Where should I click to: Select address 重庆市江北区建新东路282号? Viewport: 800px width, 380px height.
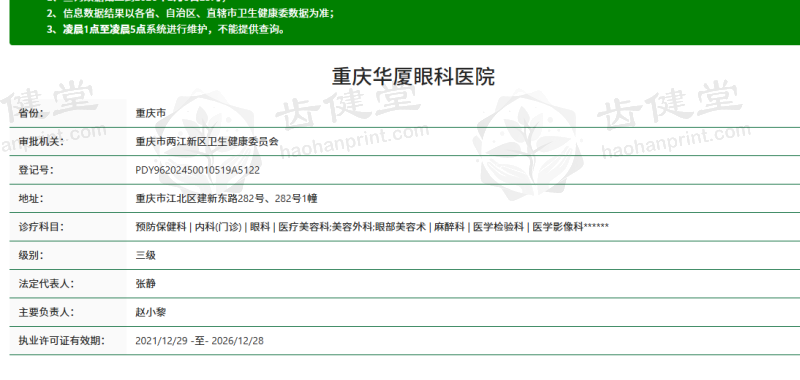(x=200, y=198)
